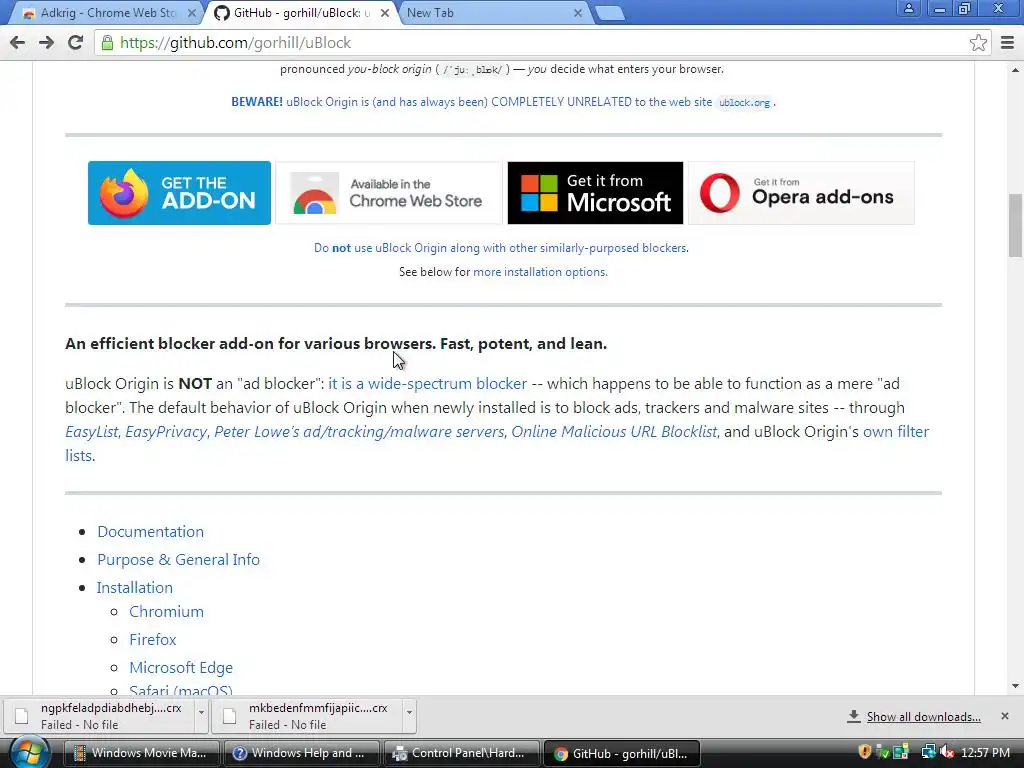
Task: Click the security shield tray icon
Action: pyautogui.click(x=865, y=752)
